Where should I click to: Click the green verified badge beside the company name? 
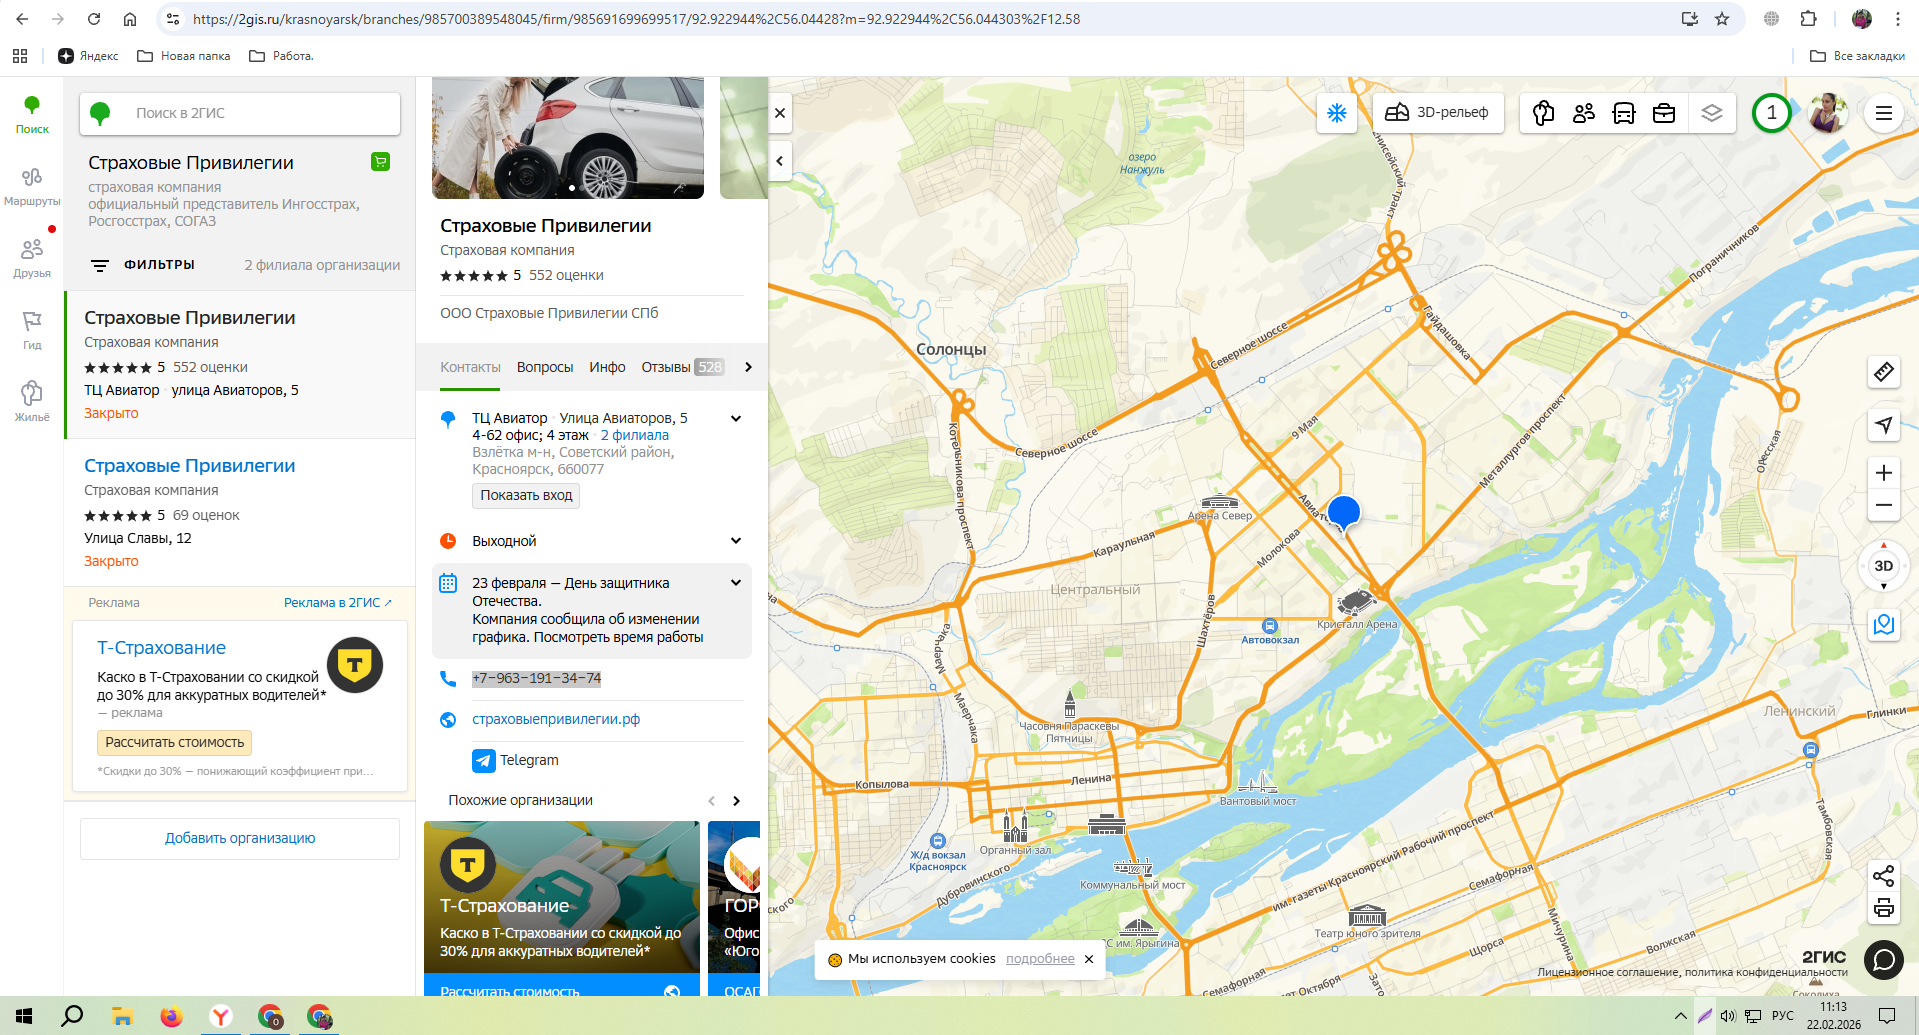tap(380, 162)
